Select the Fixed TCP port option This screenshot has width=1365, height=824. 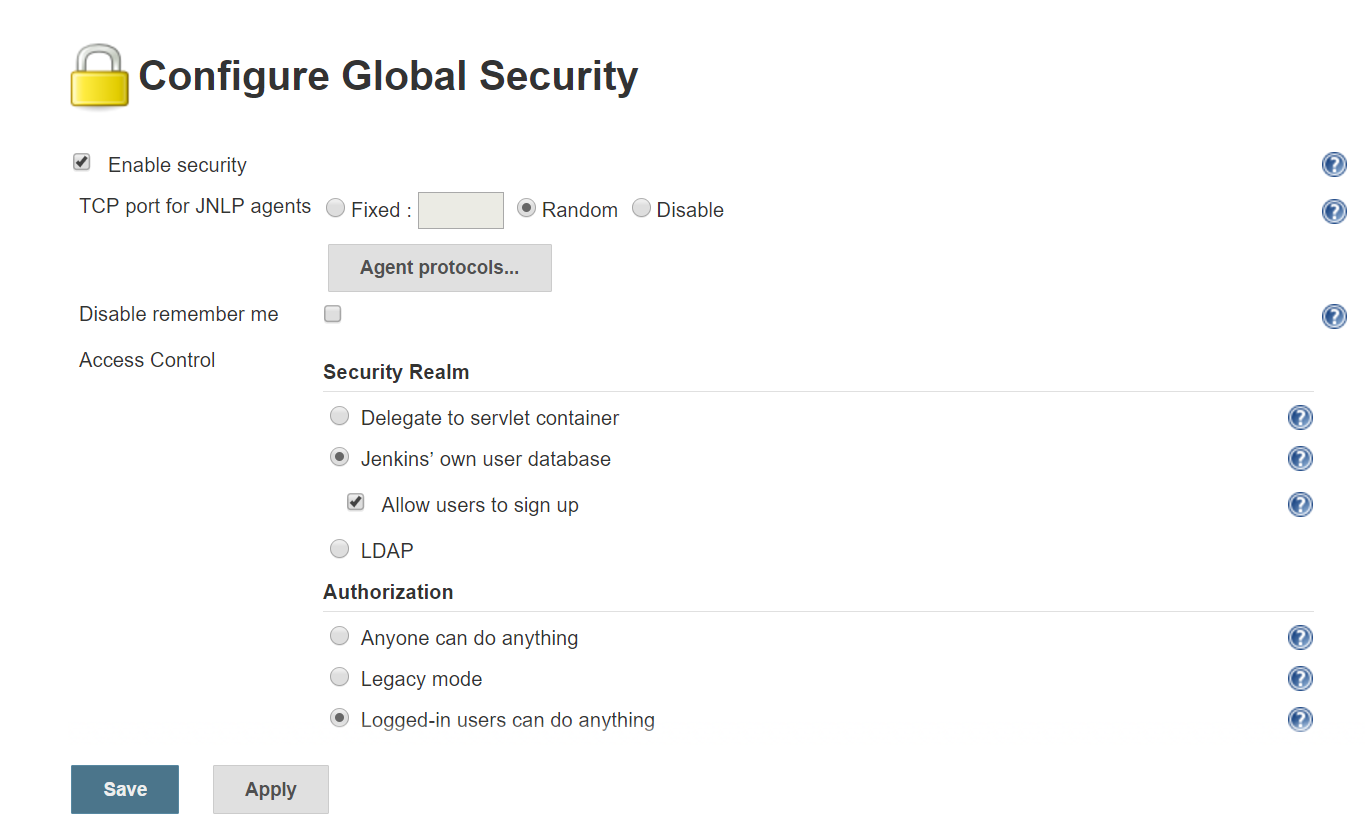tap(336, 208)
